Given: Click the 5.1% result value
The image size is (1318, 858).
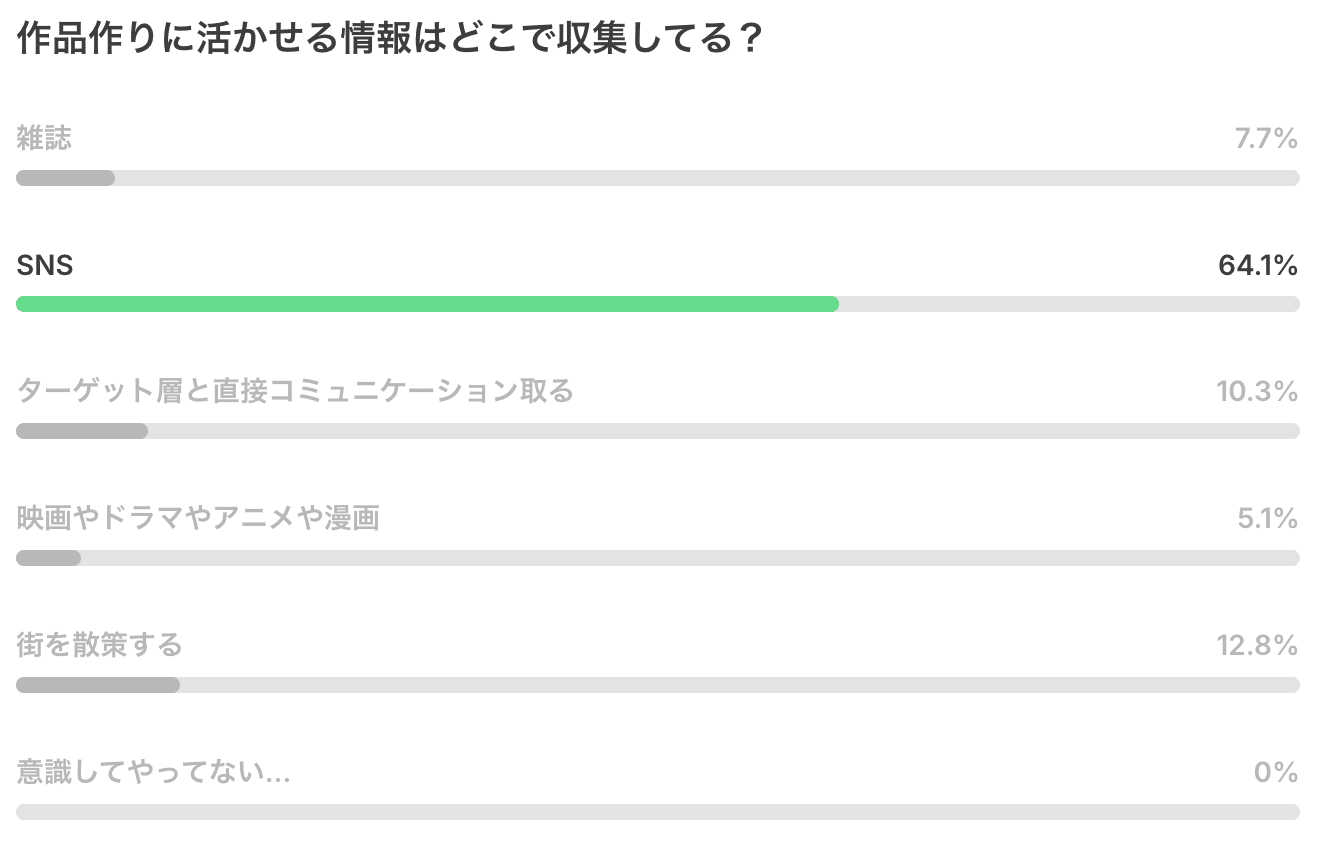Looking at the screenshot, I should 1267,518.
